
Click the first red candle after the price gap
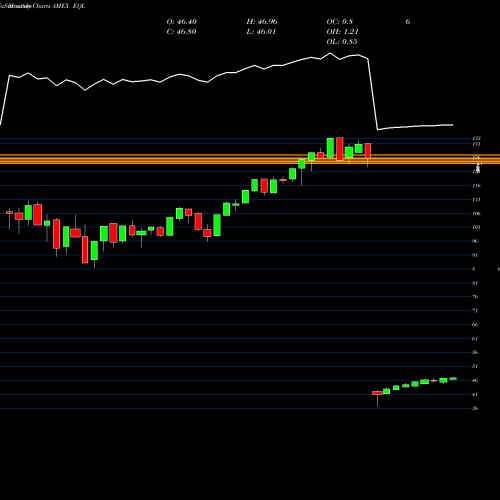pyautogui.click(x=377, y=393)
